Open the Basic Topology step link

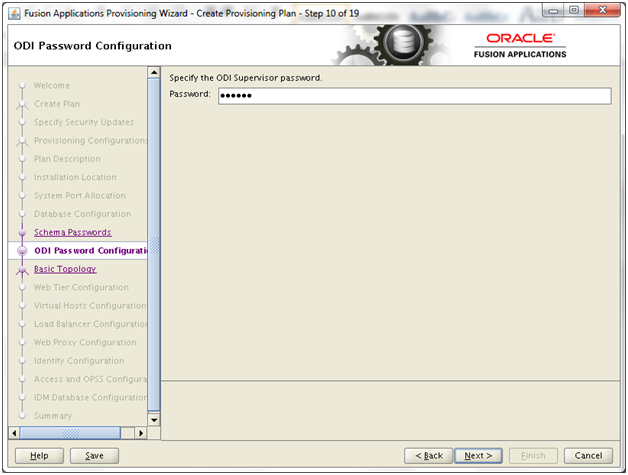coord(65,269)
